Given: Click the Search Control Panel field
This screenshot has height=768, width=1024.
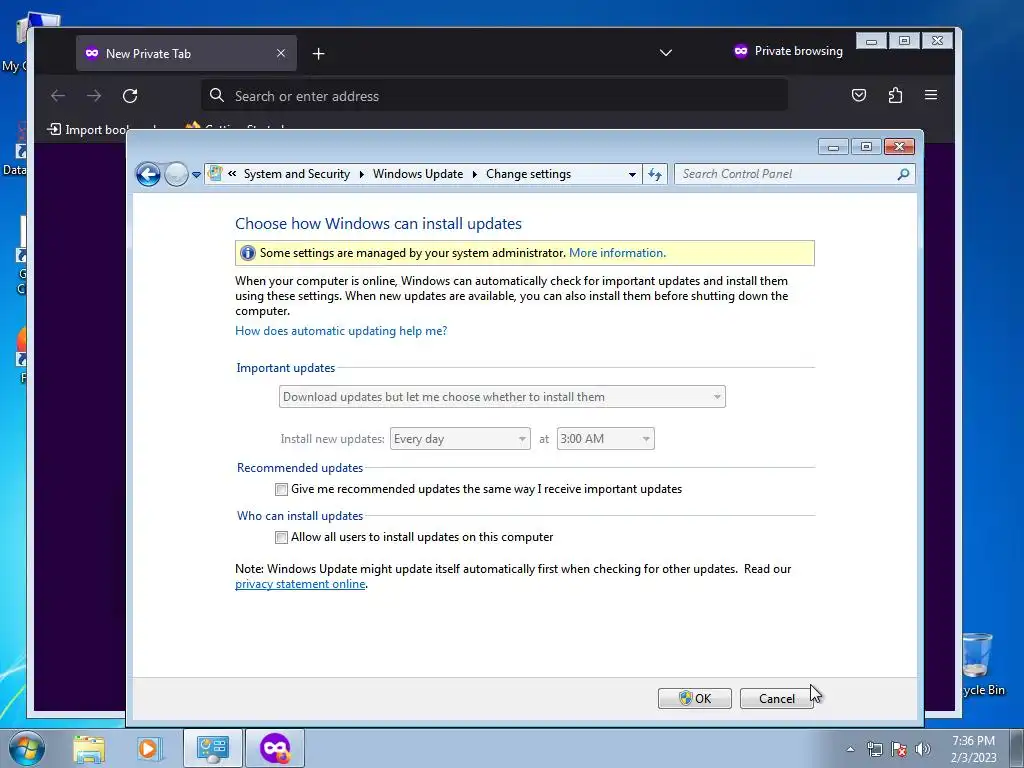Looking at the screenshot, I should click(x=794, y=174).
